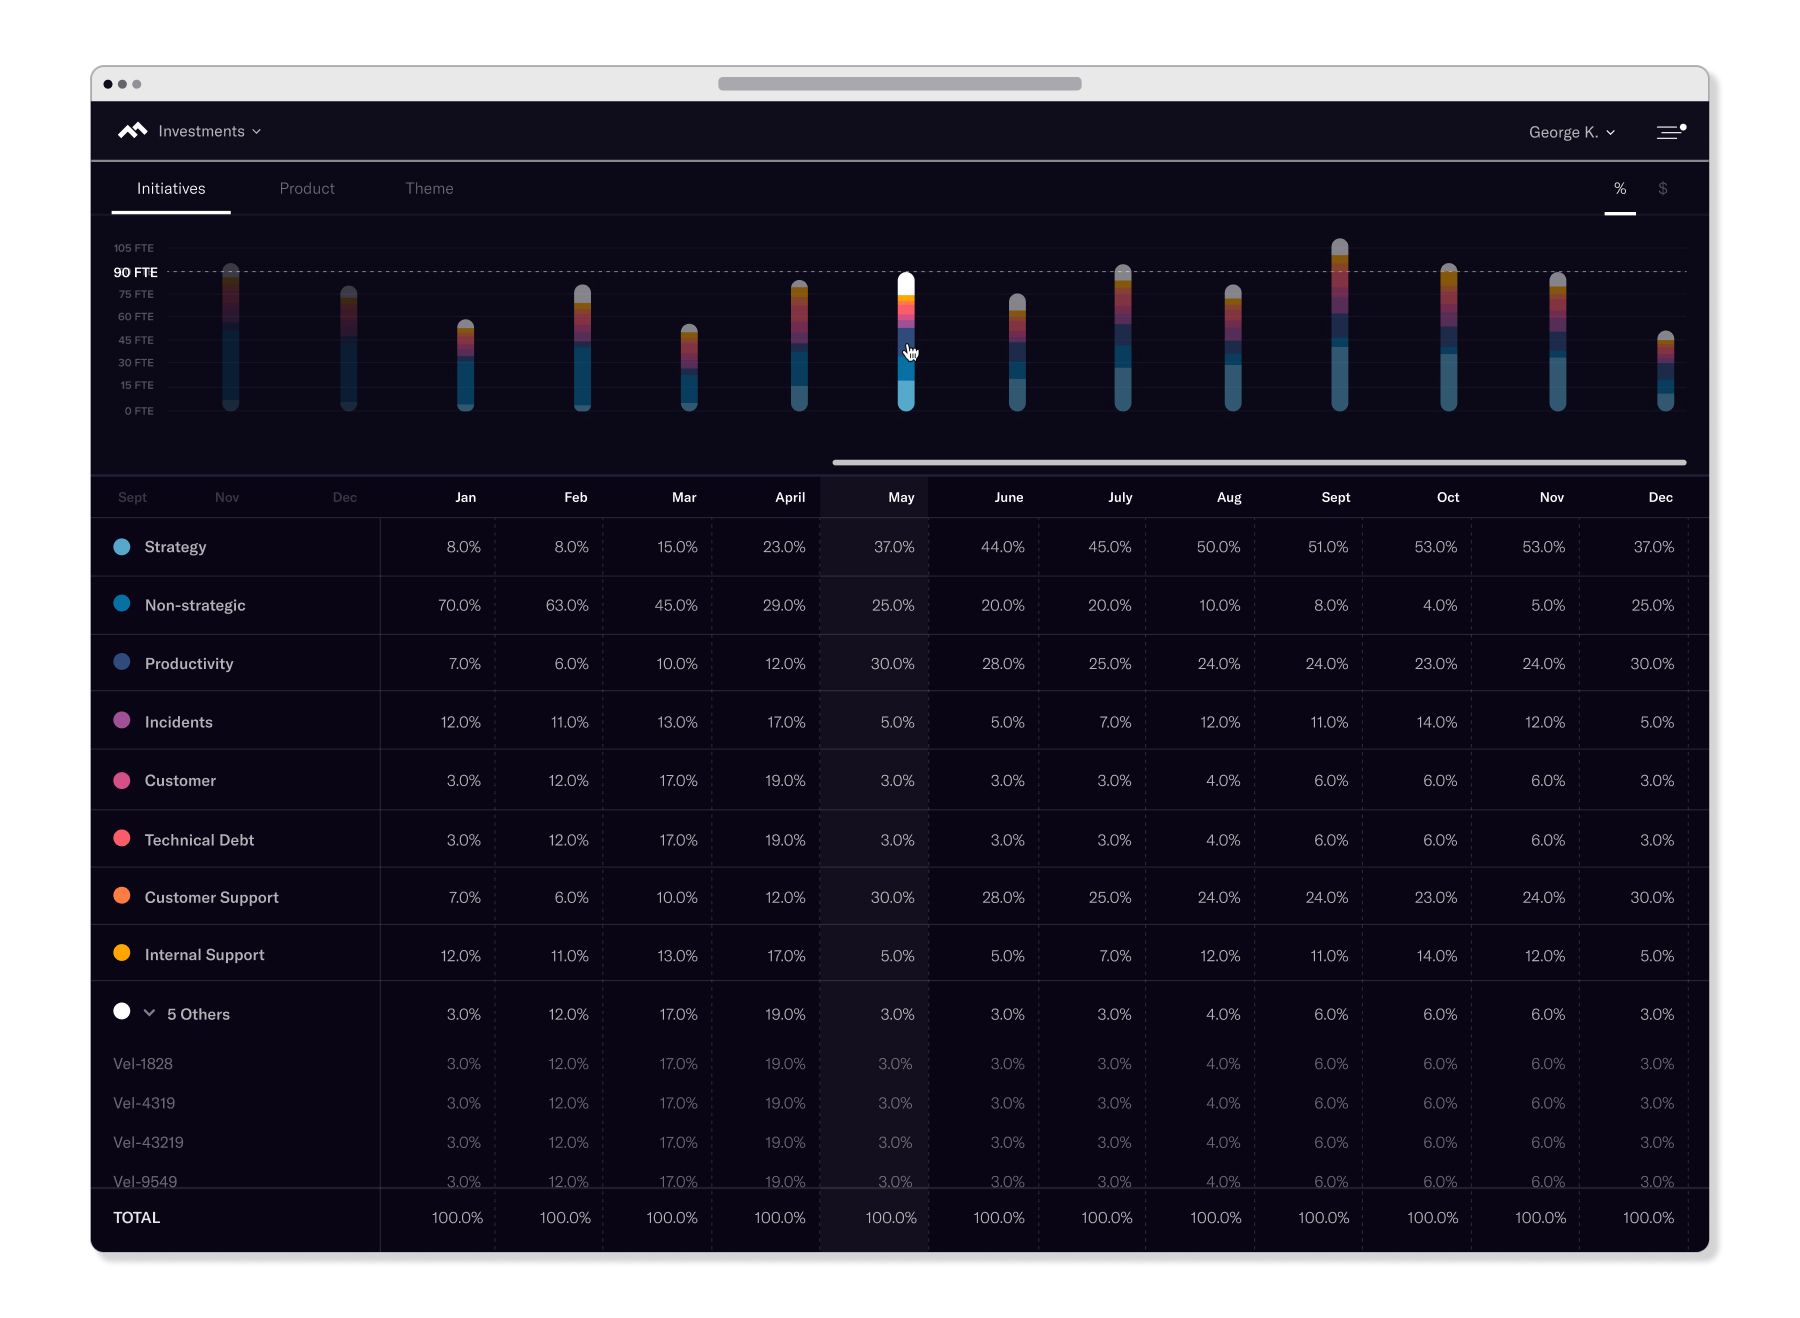Click the Strategy light blue color dot
The width and height of the screenshot is (1800, 1318).
pyautogui.click(x=122, y=547)
